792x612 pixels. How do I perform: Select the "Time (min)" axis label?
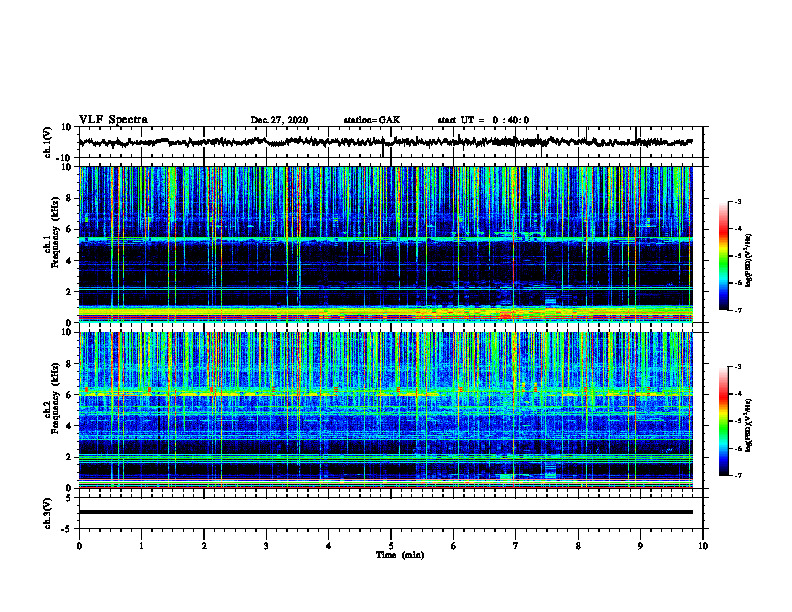click(x=400, y=555)
